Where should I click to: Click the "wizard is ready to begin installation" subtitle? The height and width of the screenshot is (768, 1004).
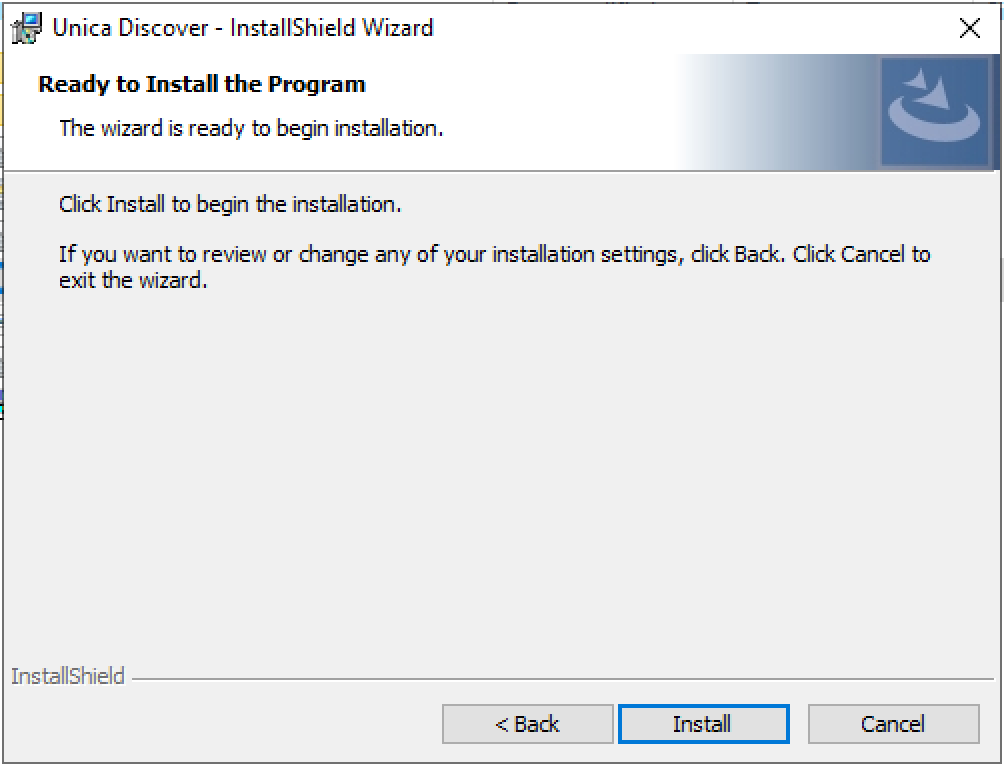[x=251, y=128]
